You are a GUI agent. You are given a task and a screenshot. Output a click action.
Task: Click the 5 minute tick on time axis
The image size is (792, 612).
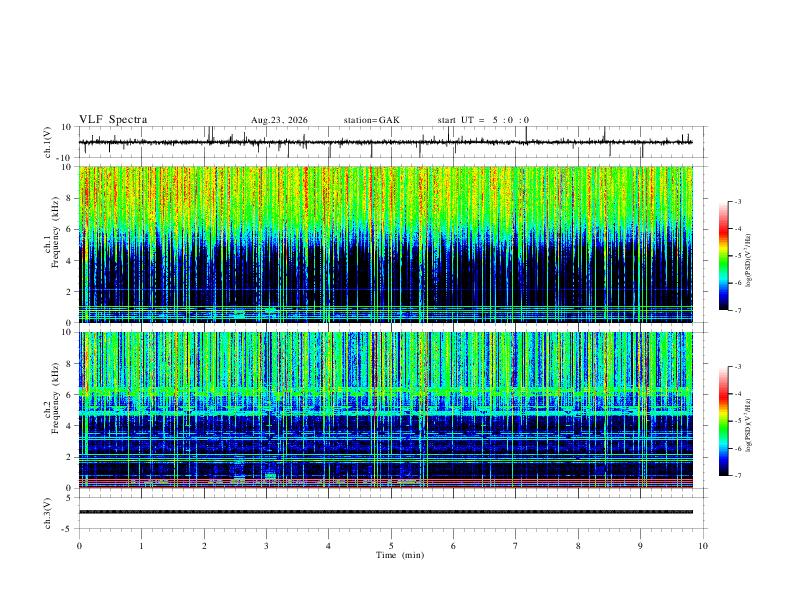pos(391,546)
